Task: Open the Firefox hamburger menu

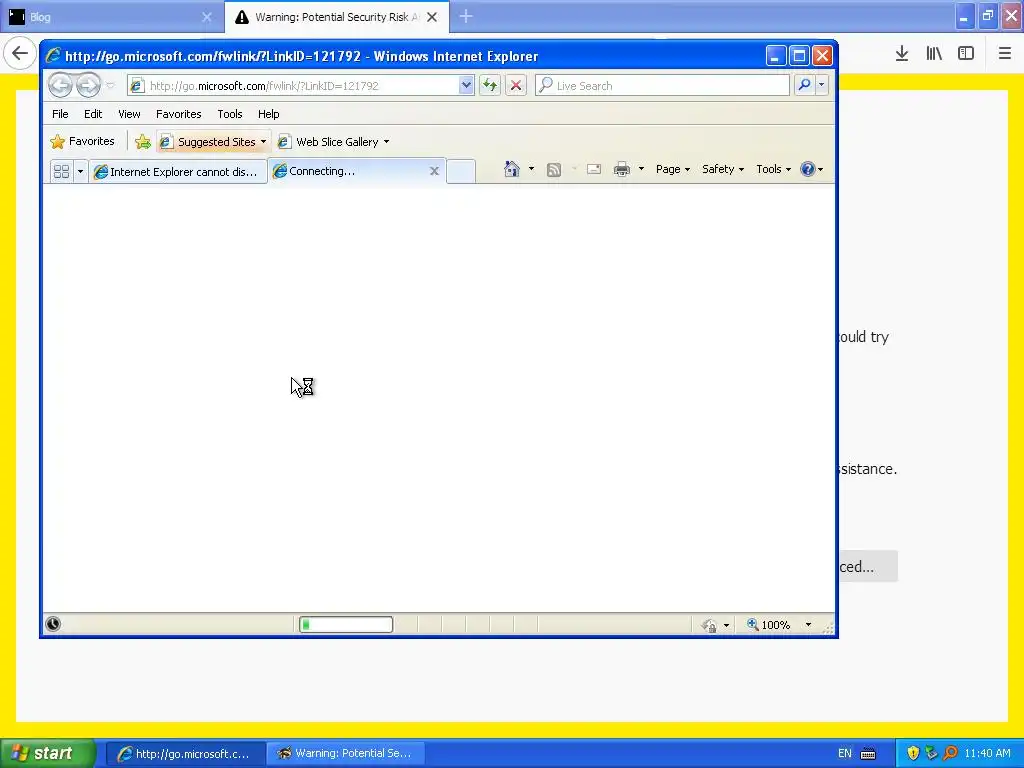Action: coord(1005,54)
